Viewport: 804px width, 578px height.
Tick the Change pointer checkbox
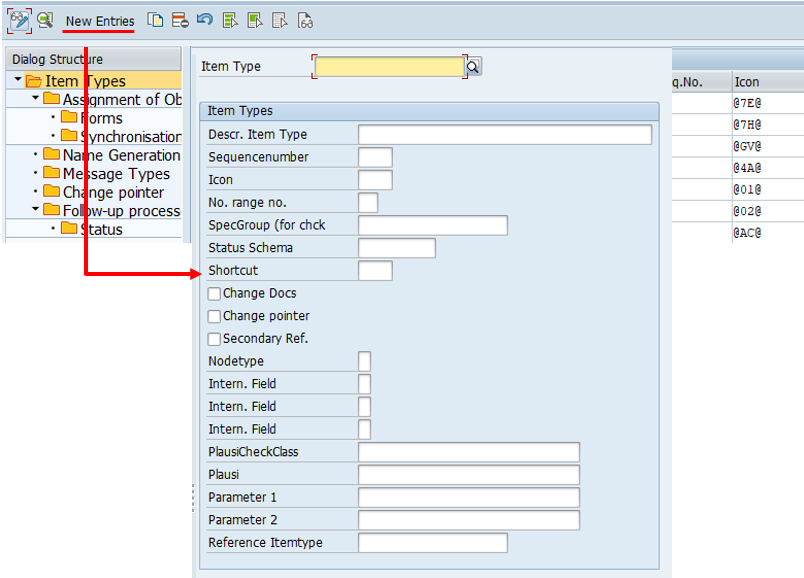(215, 317)
